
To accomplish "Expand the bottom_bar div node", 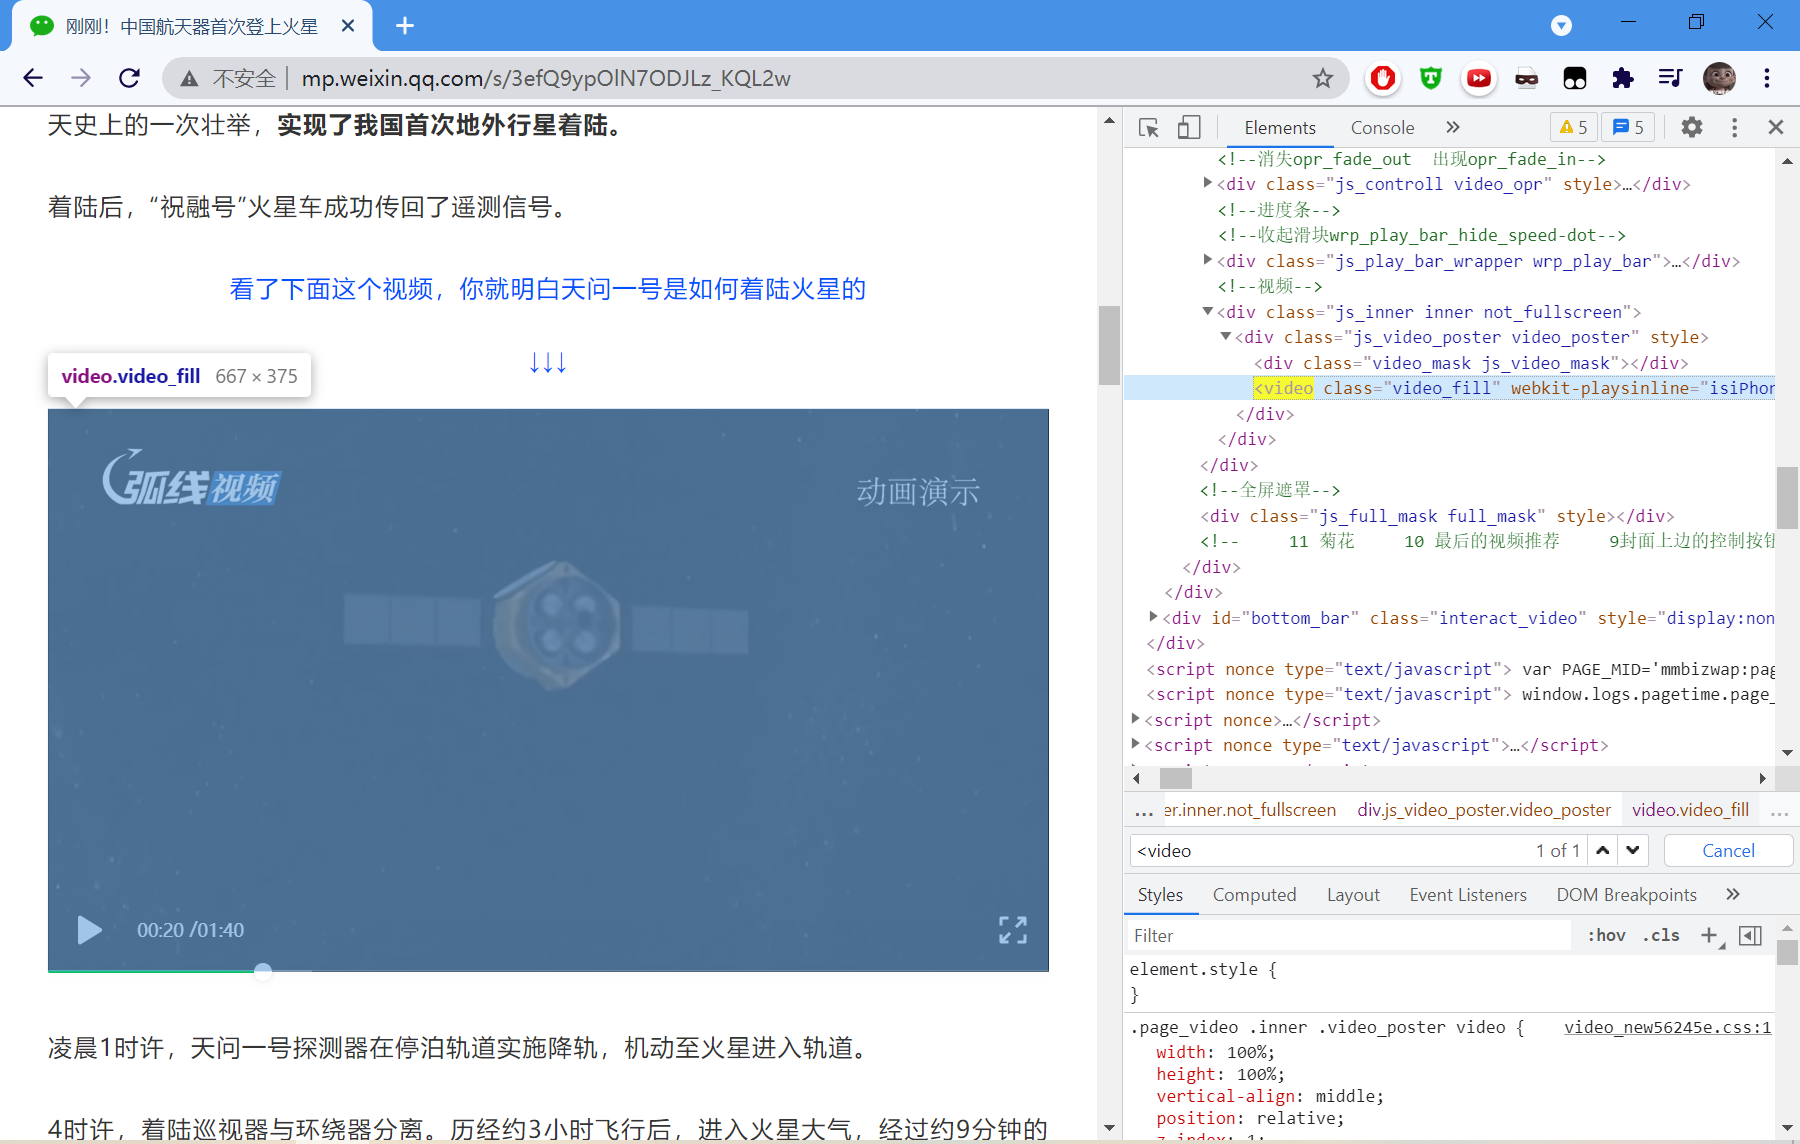I will coord(1154,617).
